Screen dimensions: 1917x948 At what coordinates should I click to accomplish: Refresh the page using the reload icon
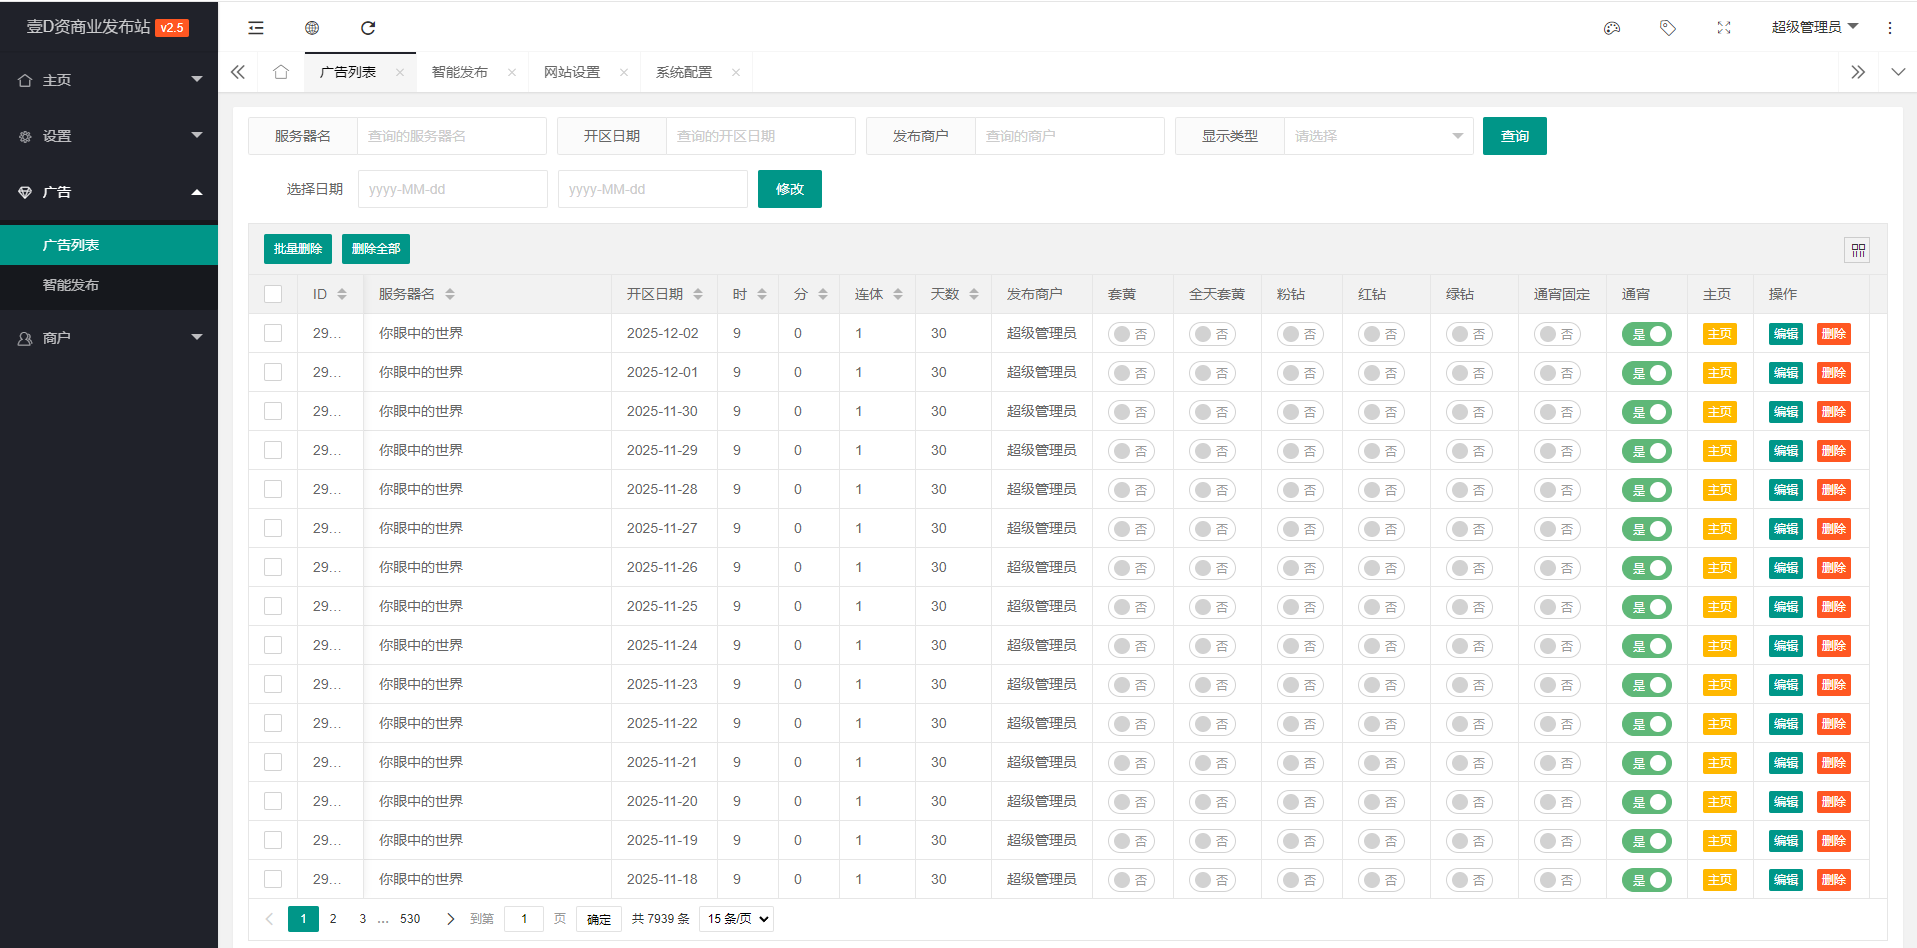pyautogui.click(x=368, y=28)
